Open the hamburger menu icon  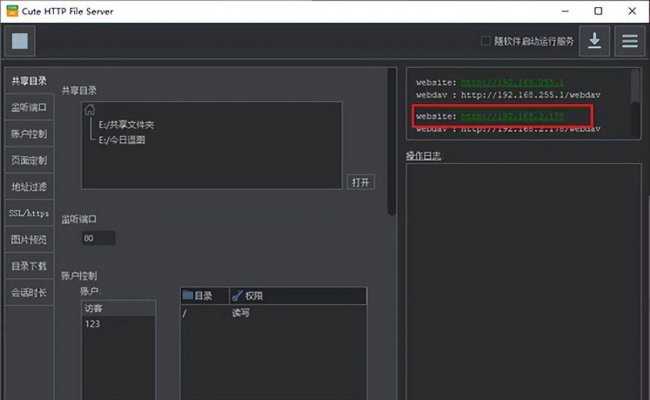630,41
